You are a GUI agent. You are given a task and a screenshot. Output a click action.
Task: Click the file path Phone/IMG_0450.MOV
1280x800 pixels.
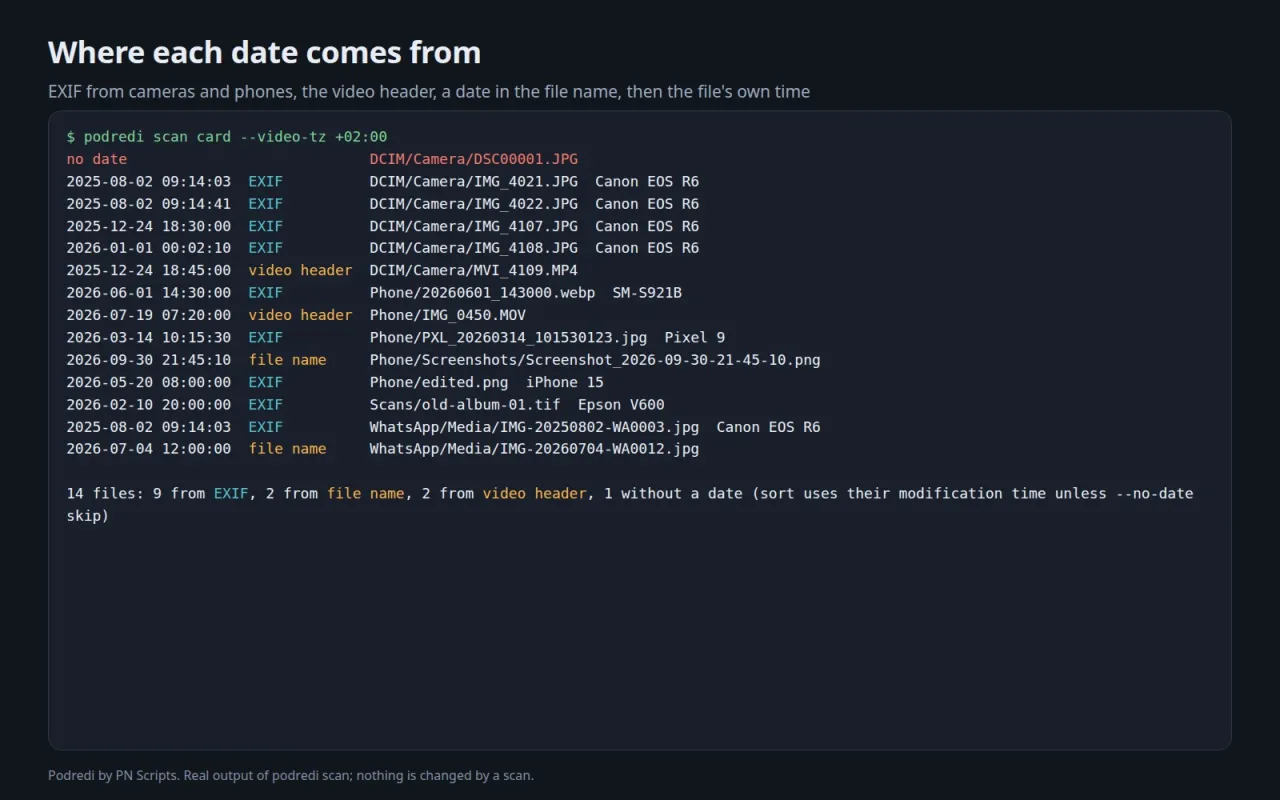point(448,315)
